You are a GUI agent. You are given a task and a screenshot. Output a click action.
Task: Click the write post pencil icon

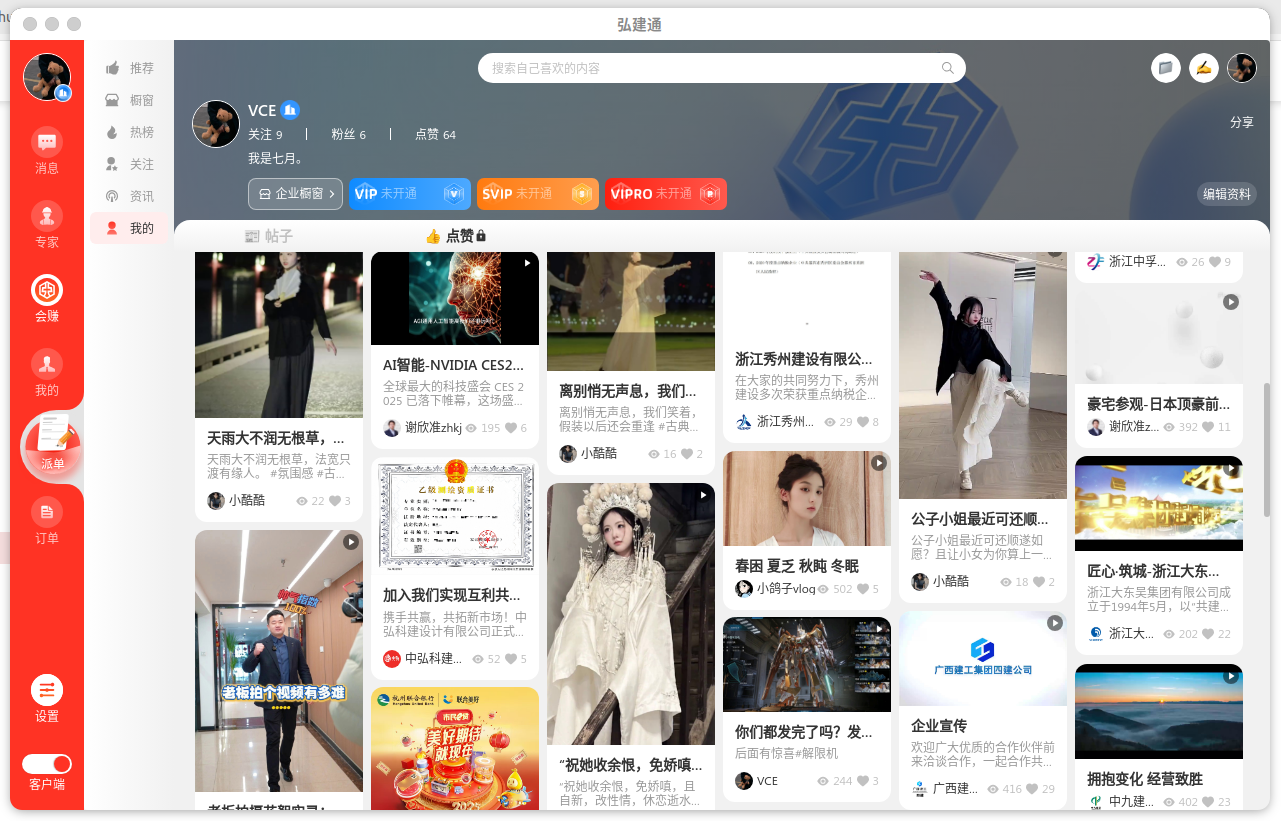1203,68
